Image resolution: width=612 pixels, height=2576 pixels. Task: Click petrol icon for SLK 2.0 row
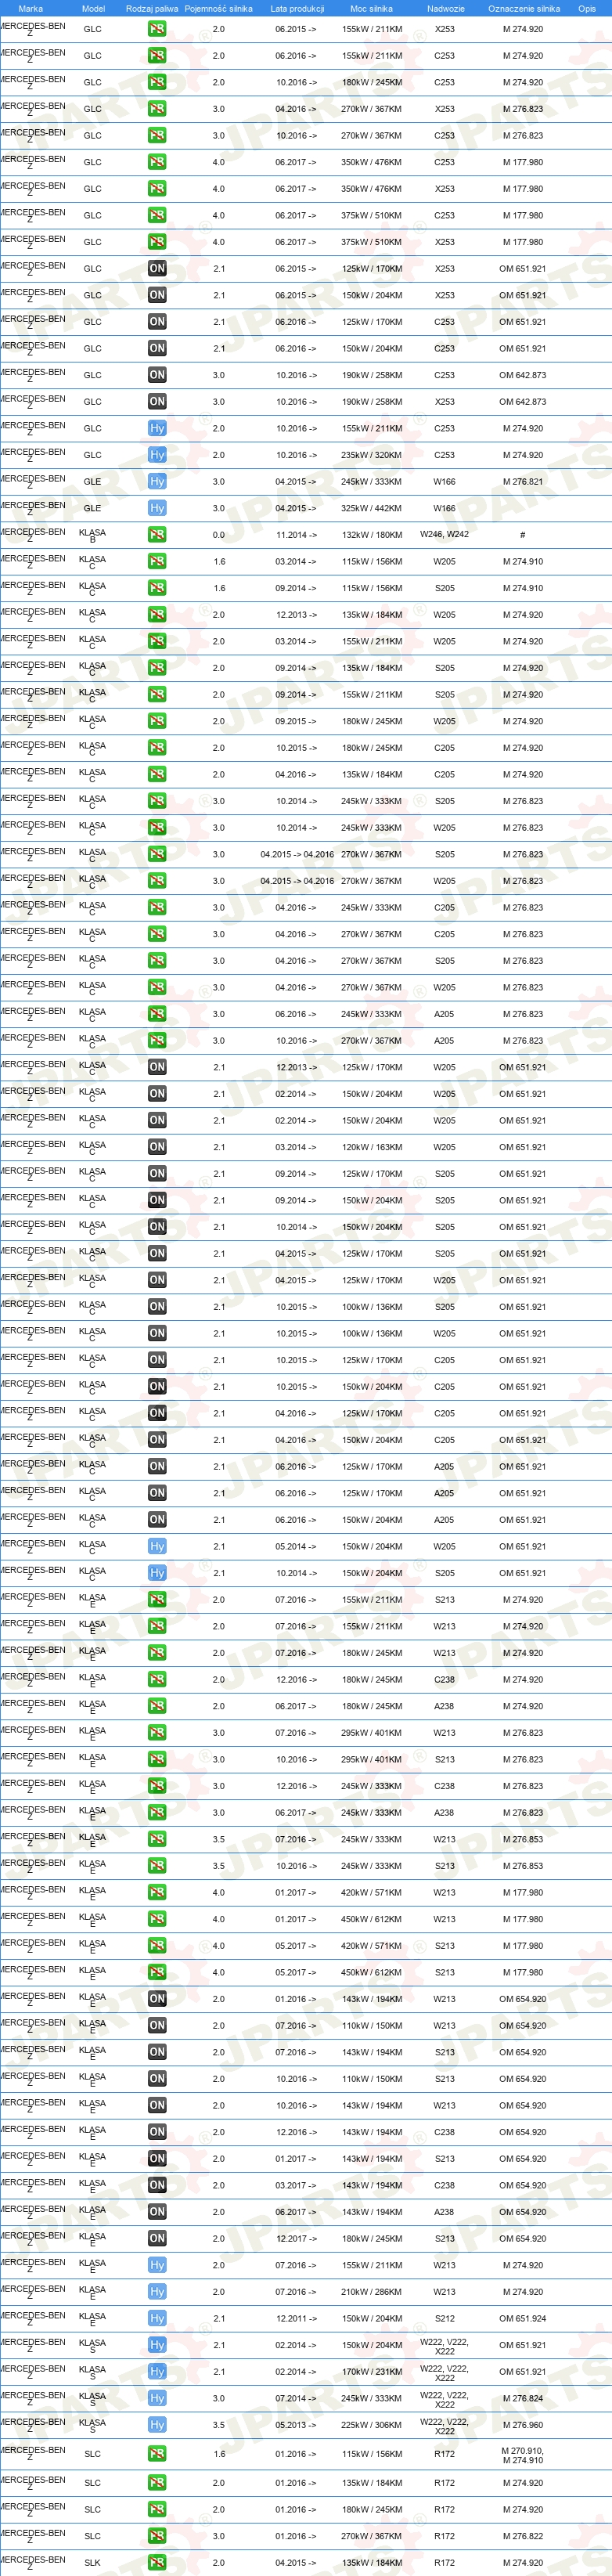(x=157, y=2563)
